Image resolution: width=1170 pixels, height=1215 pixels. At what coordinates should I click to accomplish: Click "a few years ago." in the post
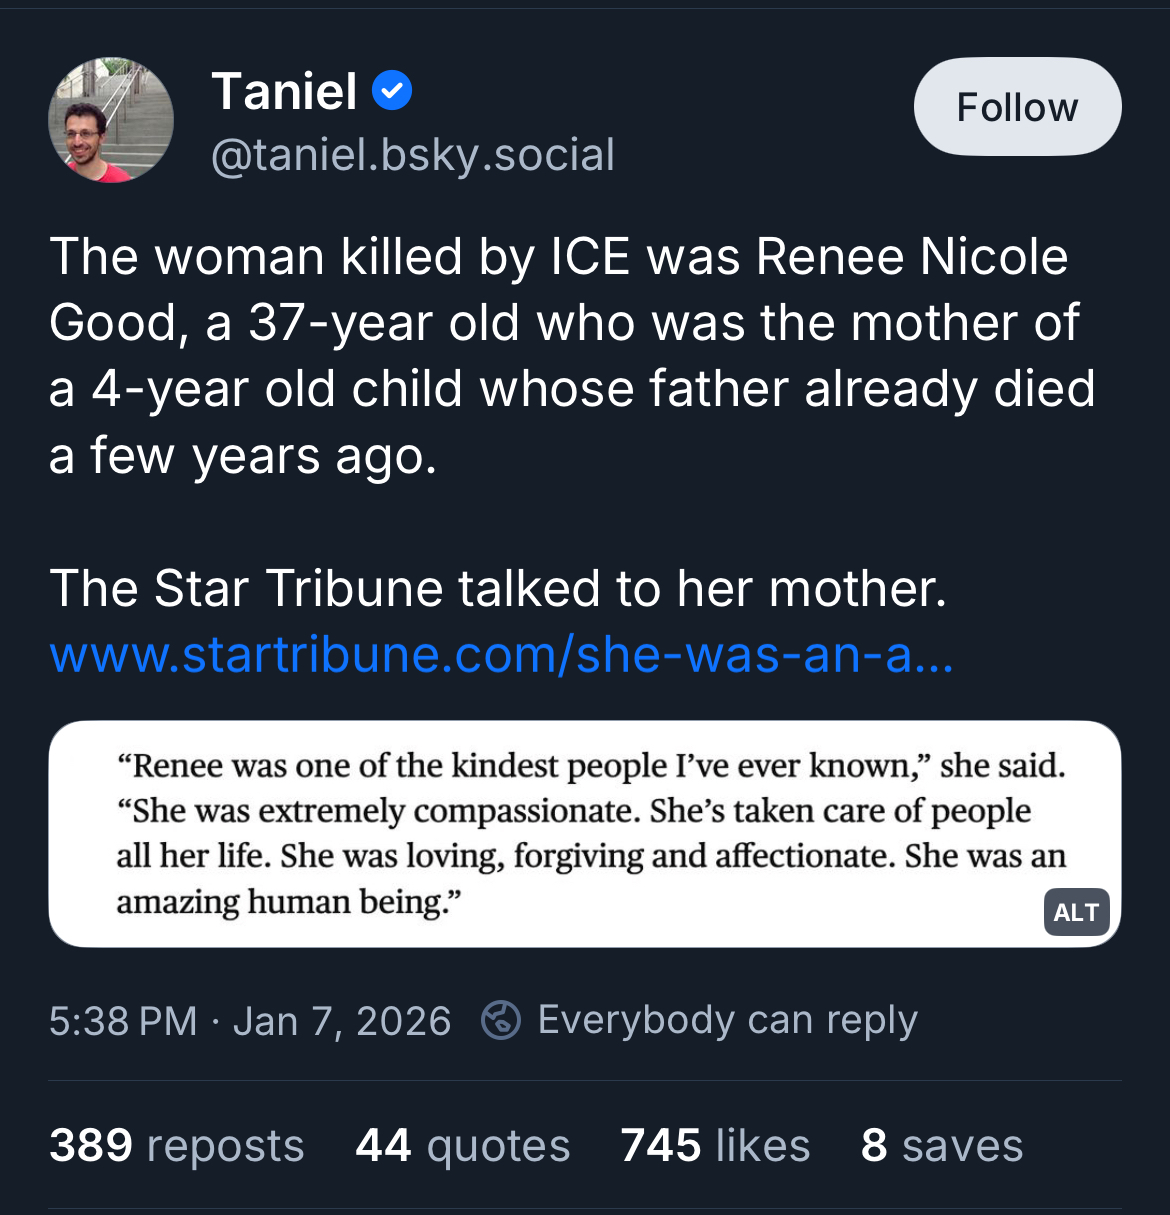point(243,456)
